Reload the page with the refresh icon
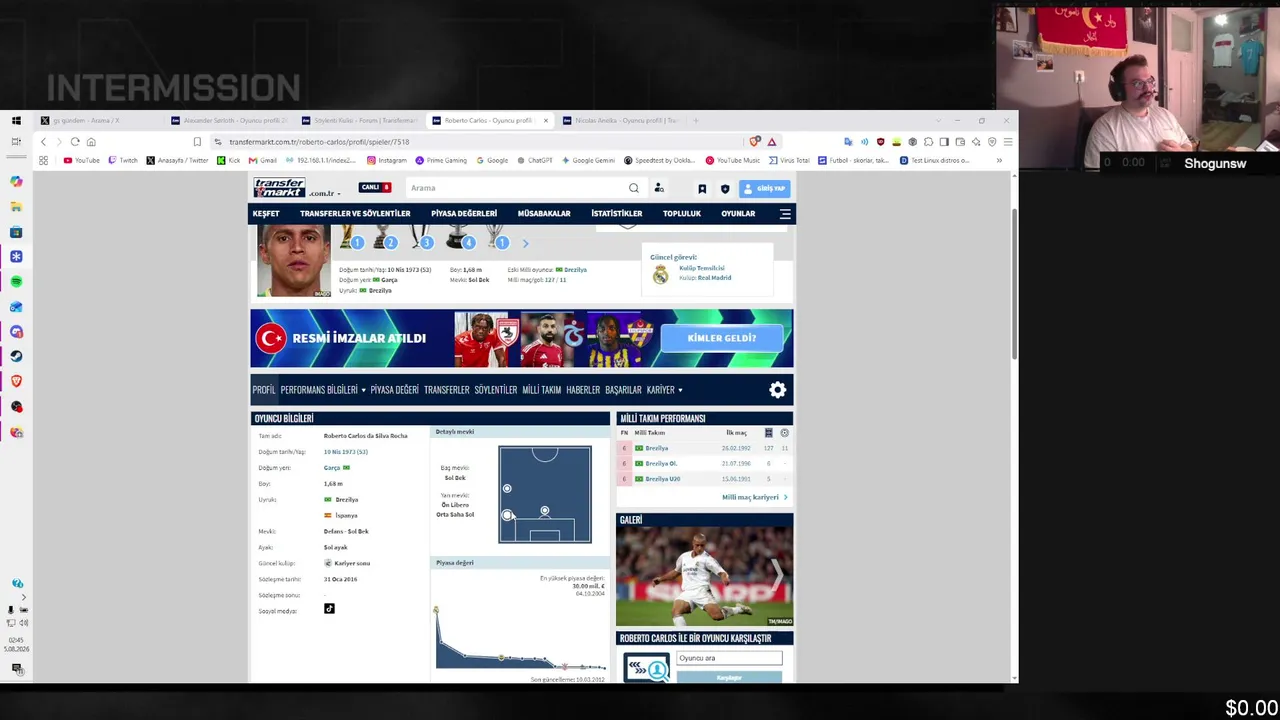1280x720 pixels. [x=75, y=142]
